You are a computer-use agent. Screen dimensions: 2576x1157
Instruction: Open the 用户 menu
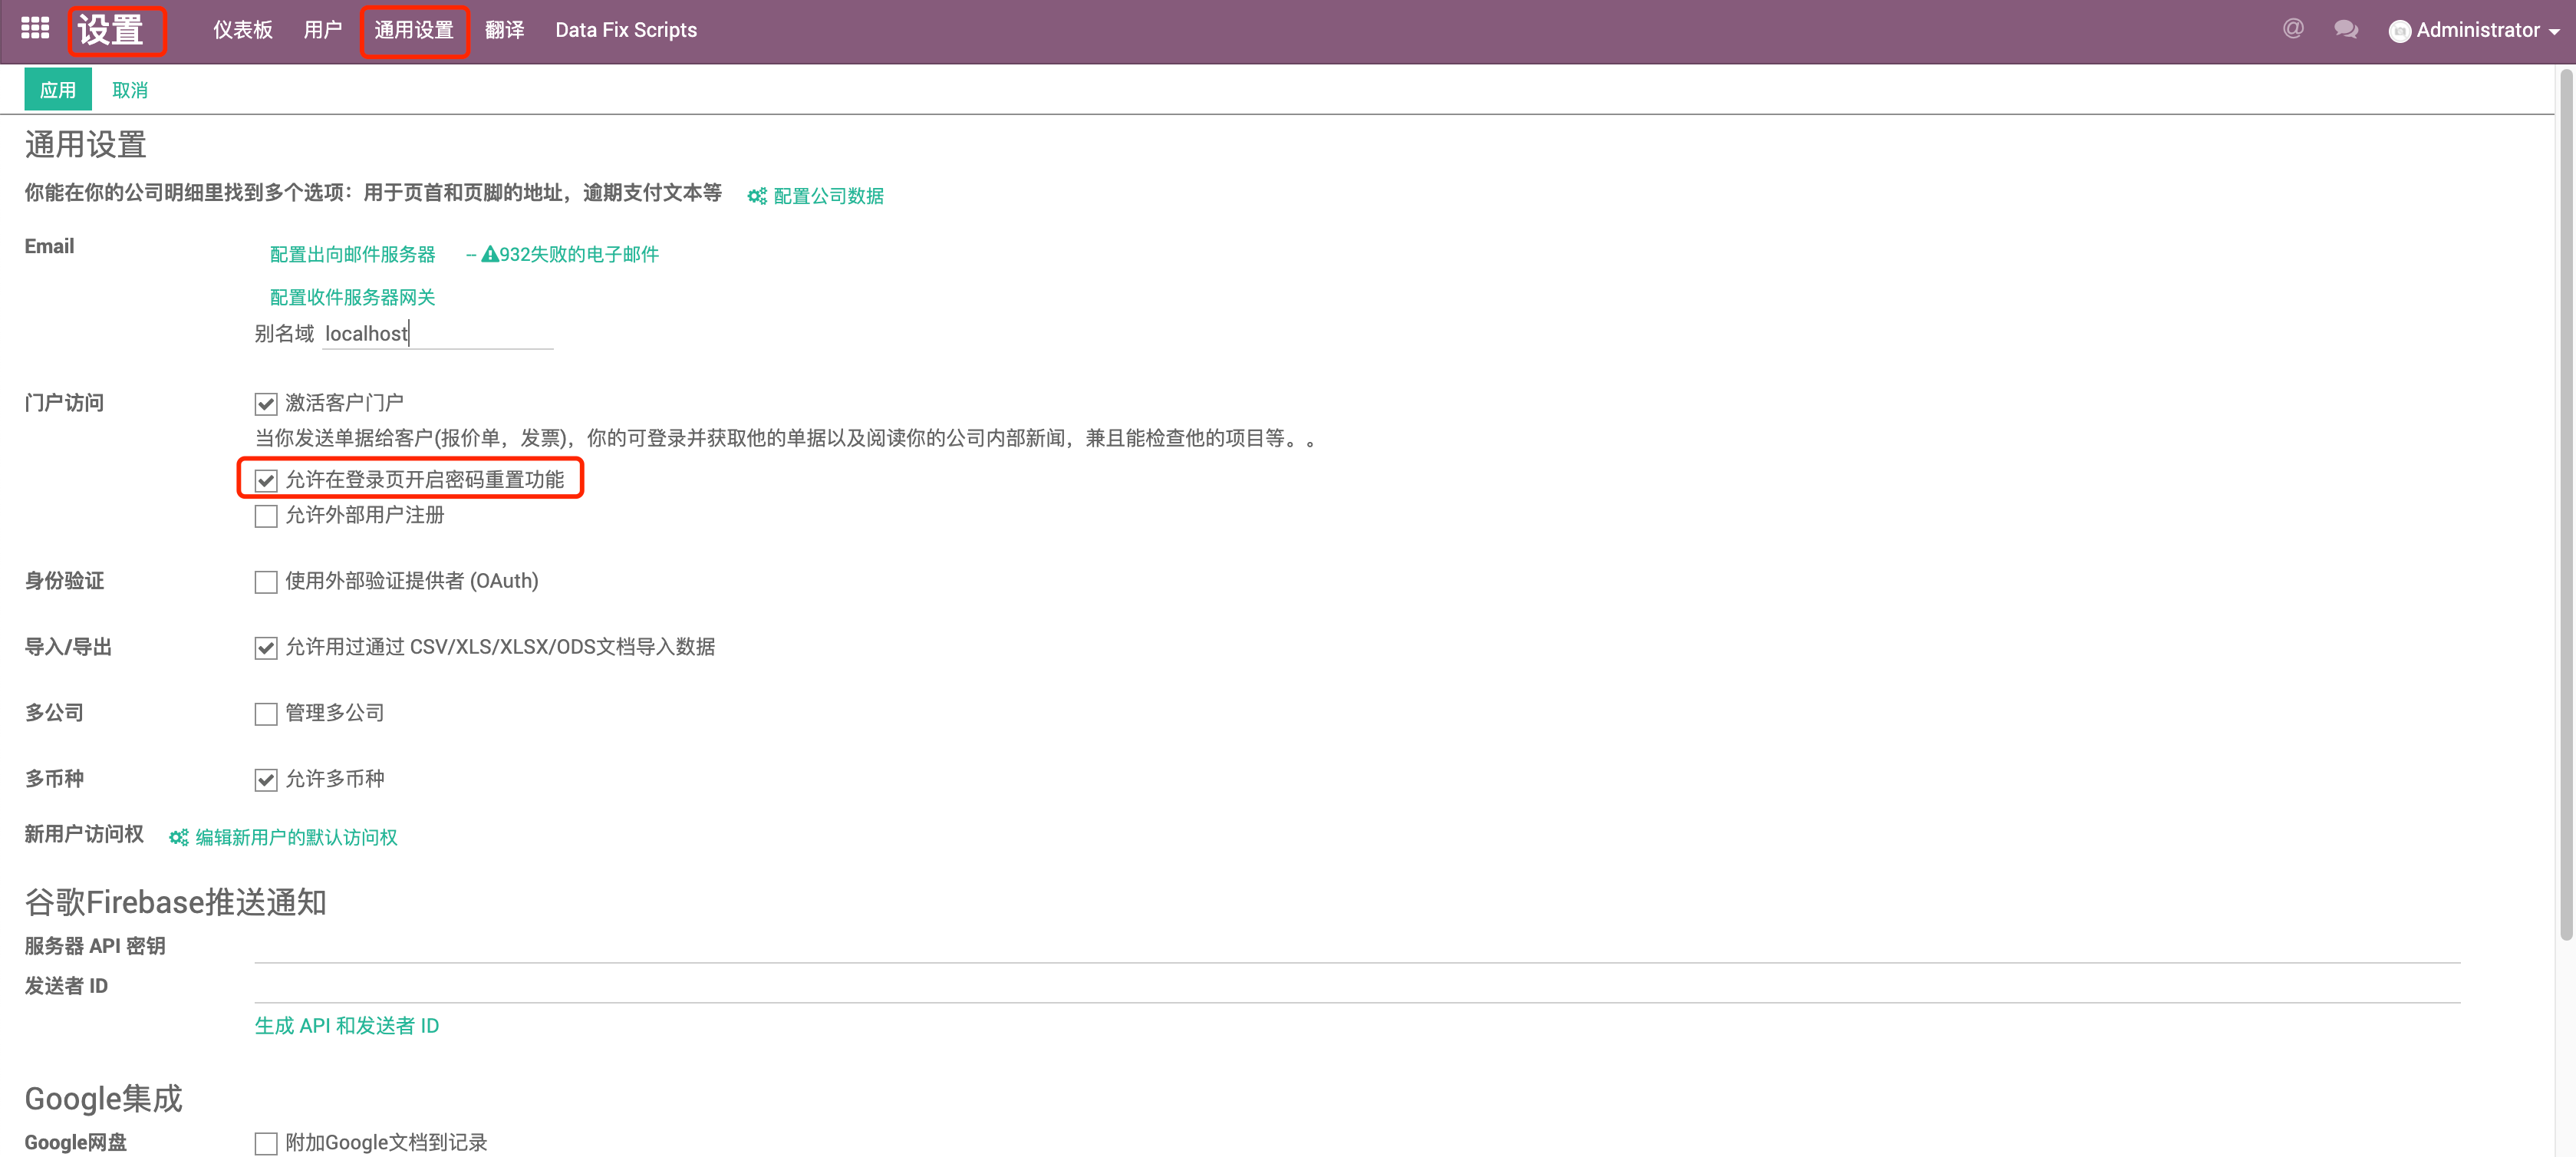click(322, 29)
